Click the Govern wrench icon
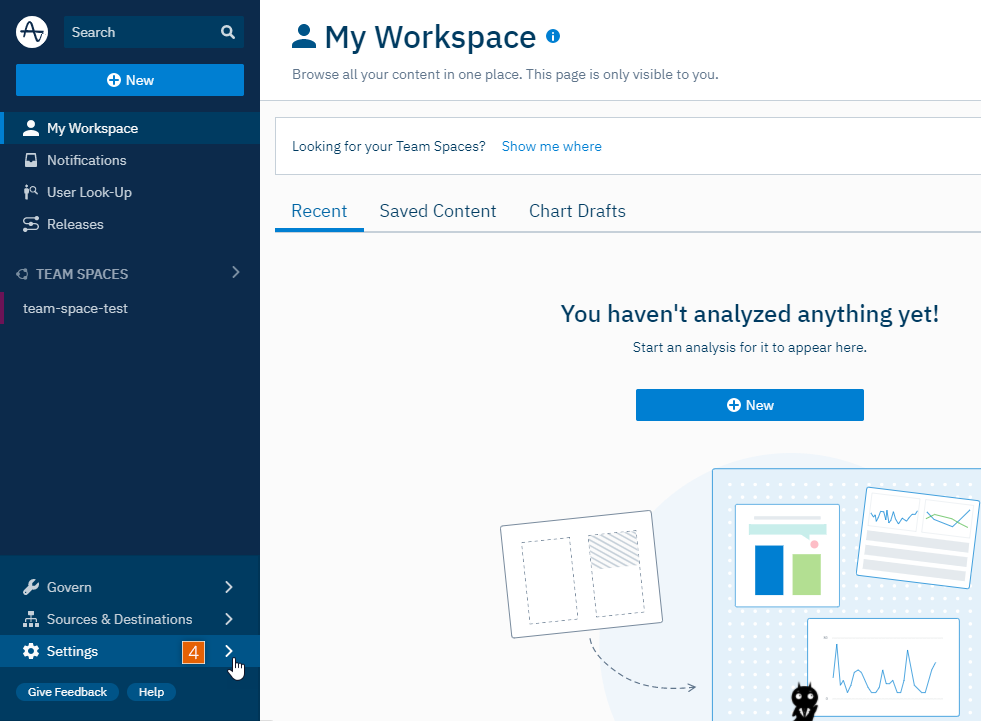Screen dimensions: 981x721 [31, 587]
